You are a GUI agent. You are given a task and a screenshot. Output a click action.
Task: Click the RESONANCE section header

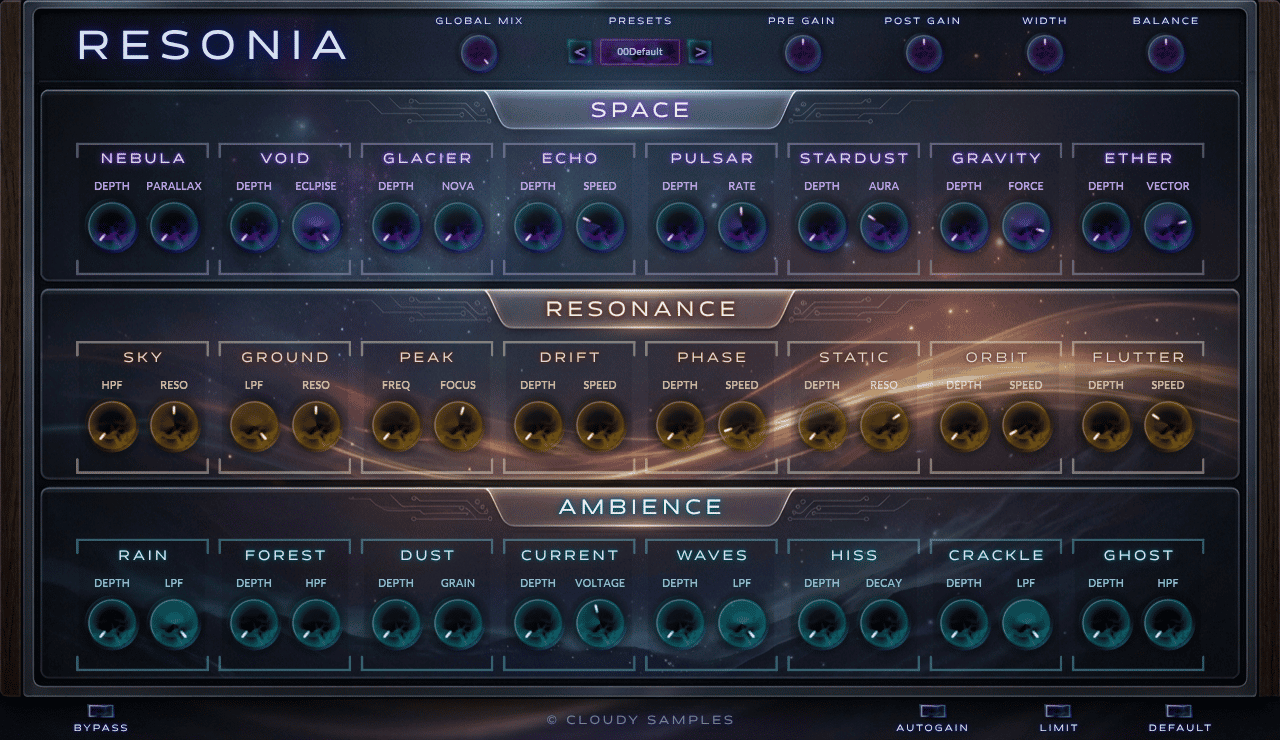[640, 309]
